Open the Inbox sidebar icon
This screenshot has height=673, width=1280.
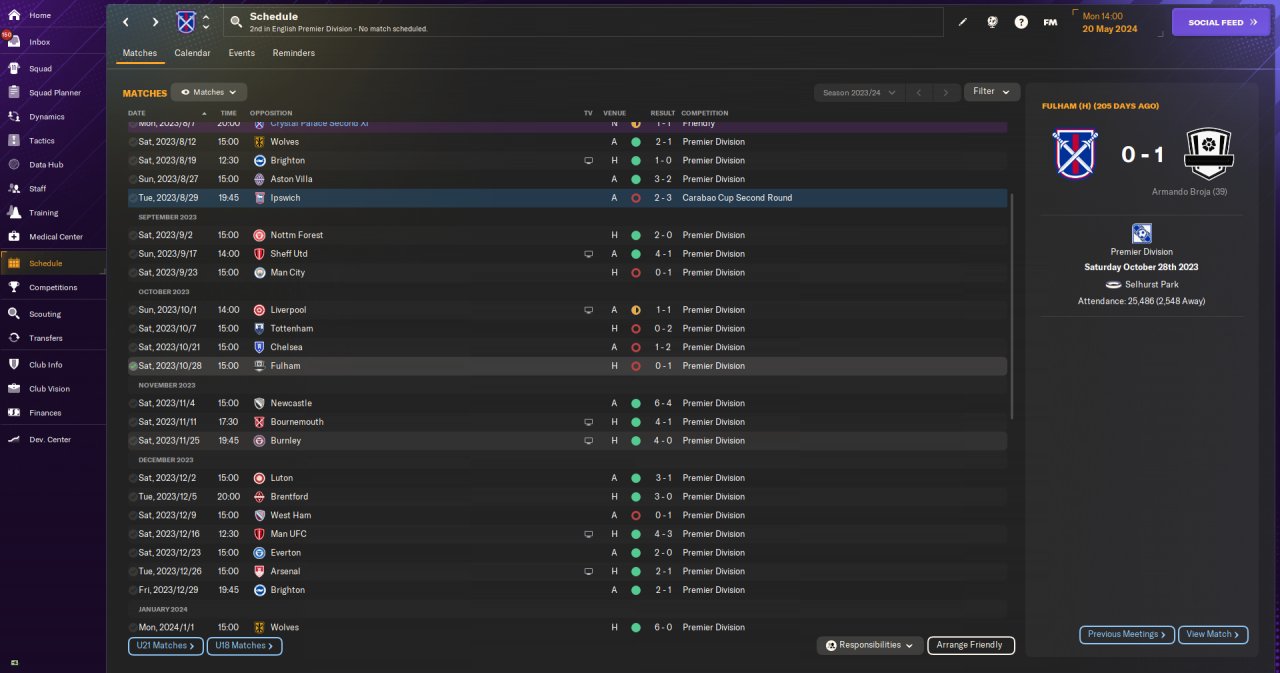point(14,42)
